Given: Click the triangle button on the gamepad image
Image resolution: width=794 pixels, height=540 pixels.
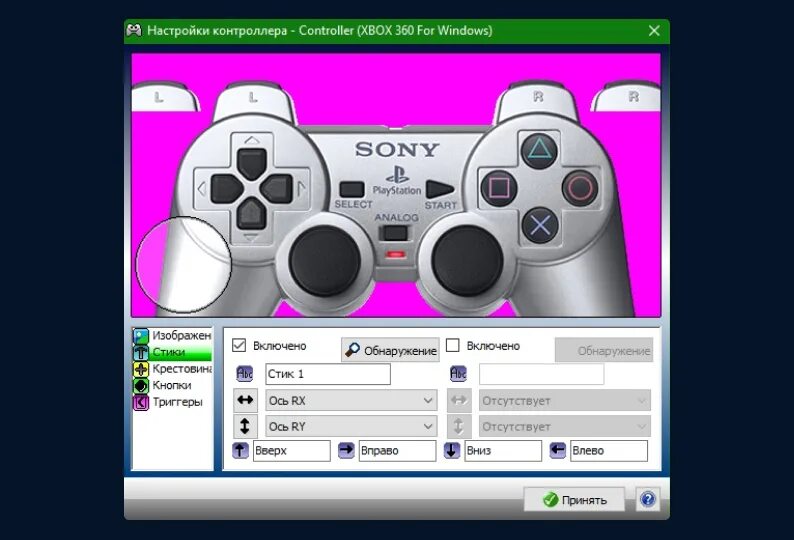Looking at the screenshot, I should (539, 150).
